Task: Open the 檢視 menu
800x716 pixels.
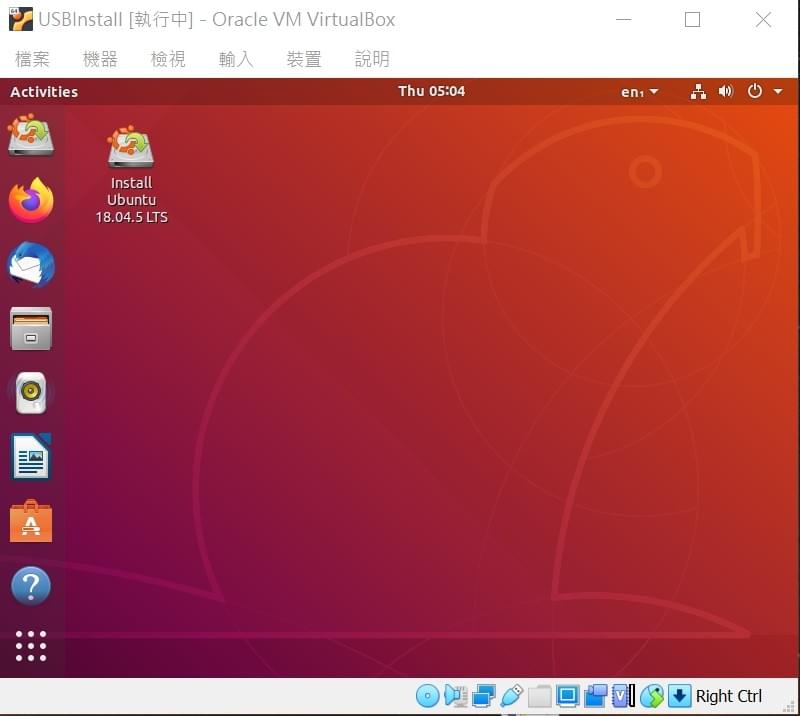Action: click(x=168, y=59)
